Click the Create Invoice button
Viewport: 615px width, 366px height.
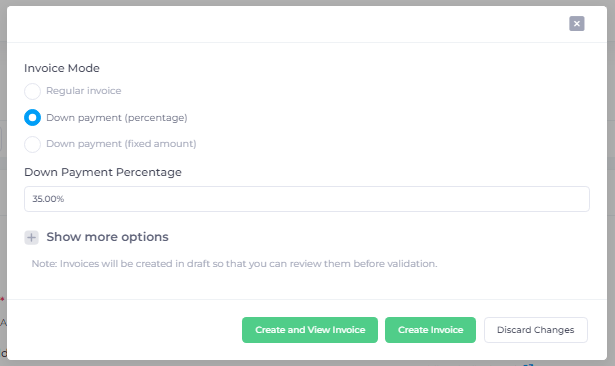point(430,330)
